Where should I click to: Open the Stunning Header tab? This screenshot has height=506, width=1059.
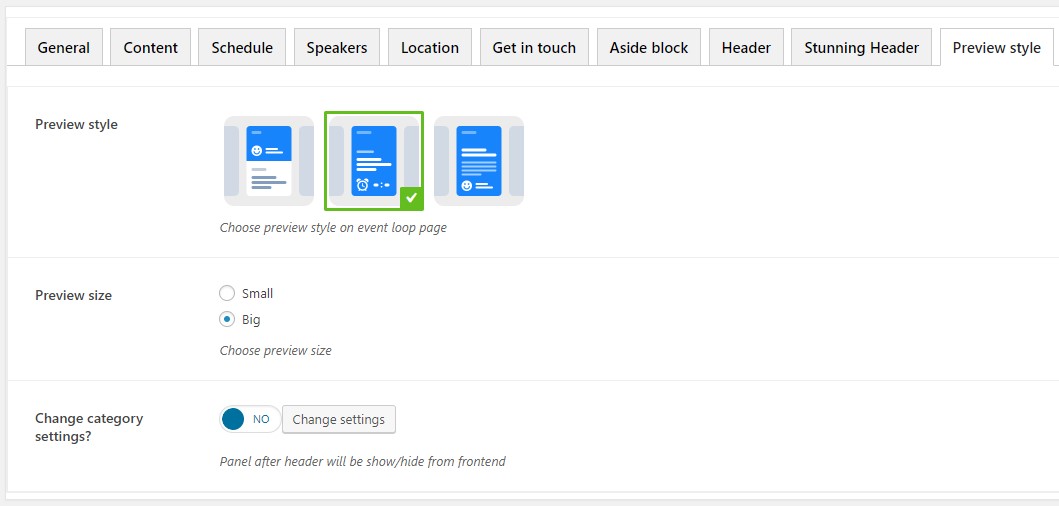point(861,48)
